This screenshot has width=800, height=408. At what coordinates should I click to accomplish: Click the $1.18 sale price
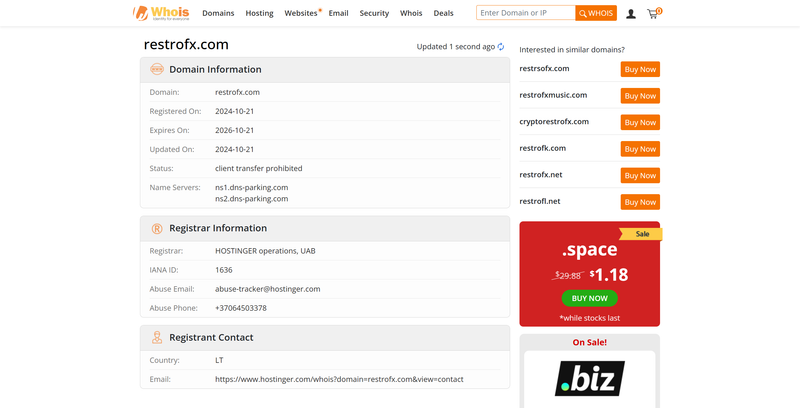(x=609, y=275)
